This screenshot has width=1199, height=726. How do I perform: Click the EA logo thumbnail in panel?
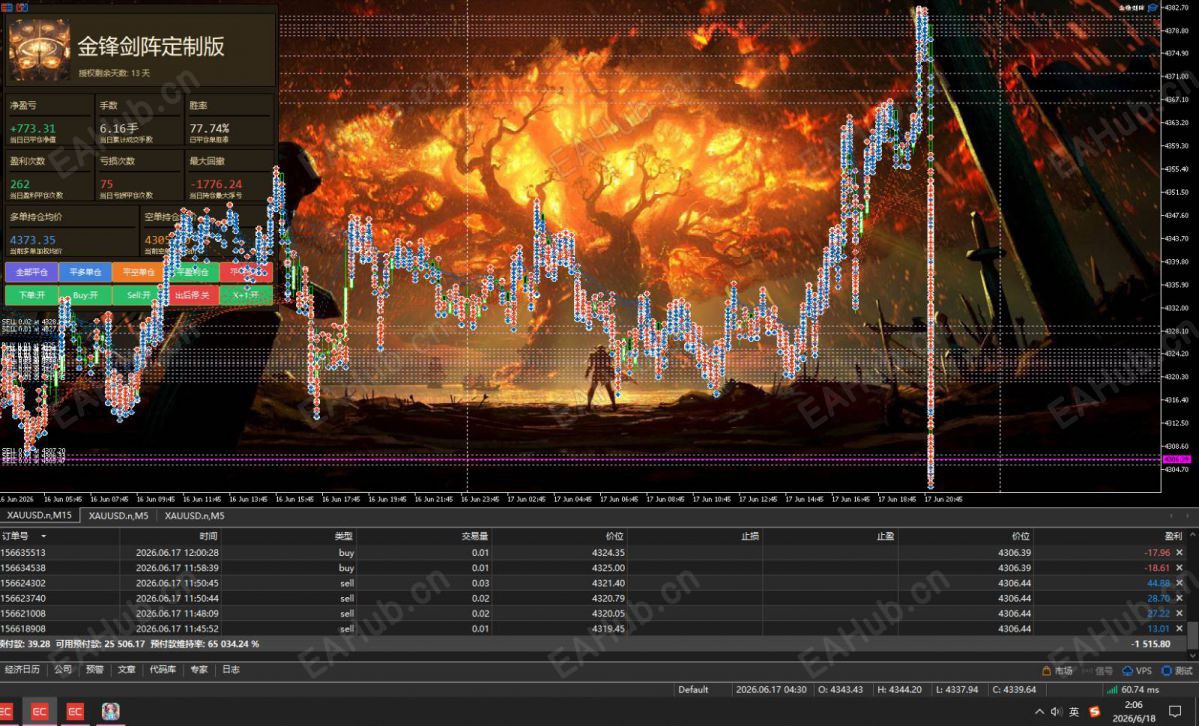(x=39, y=50)
